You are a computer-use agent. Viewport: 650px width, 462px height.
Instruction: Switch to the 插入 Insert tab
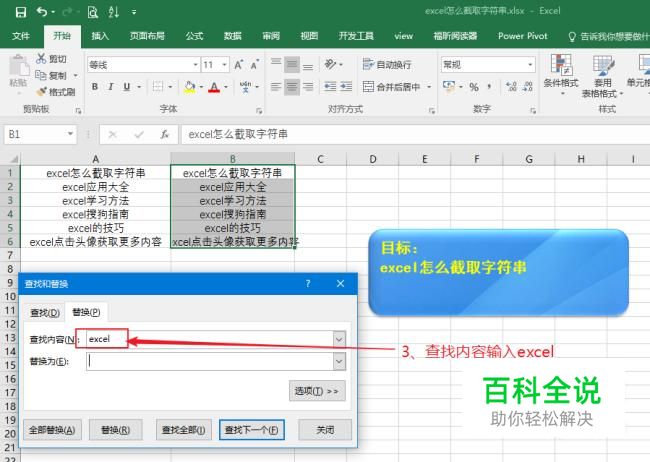100,36
